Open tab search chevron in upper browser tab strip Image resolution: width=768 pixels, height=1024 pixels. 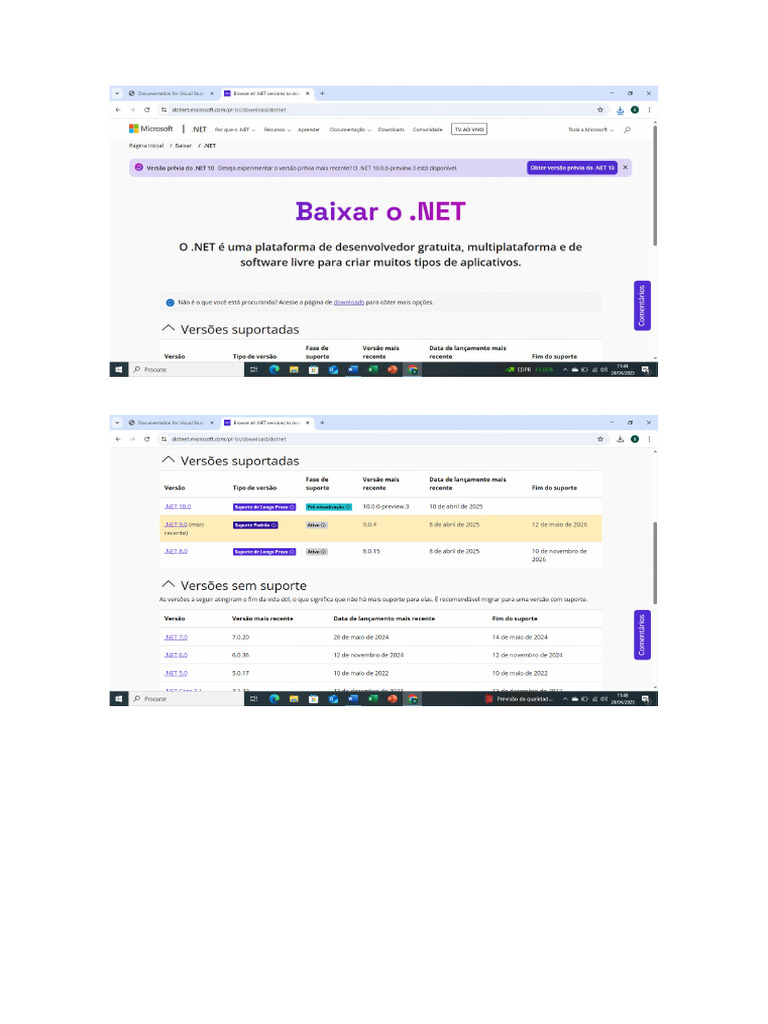point(118,93)
